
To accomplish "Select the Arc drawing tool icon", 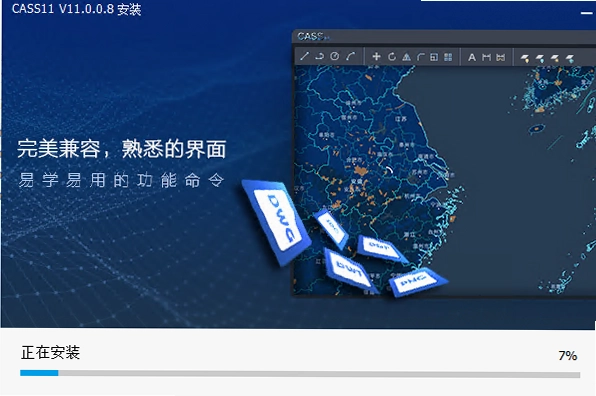I will (350, 56).
